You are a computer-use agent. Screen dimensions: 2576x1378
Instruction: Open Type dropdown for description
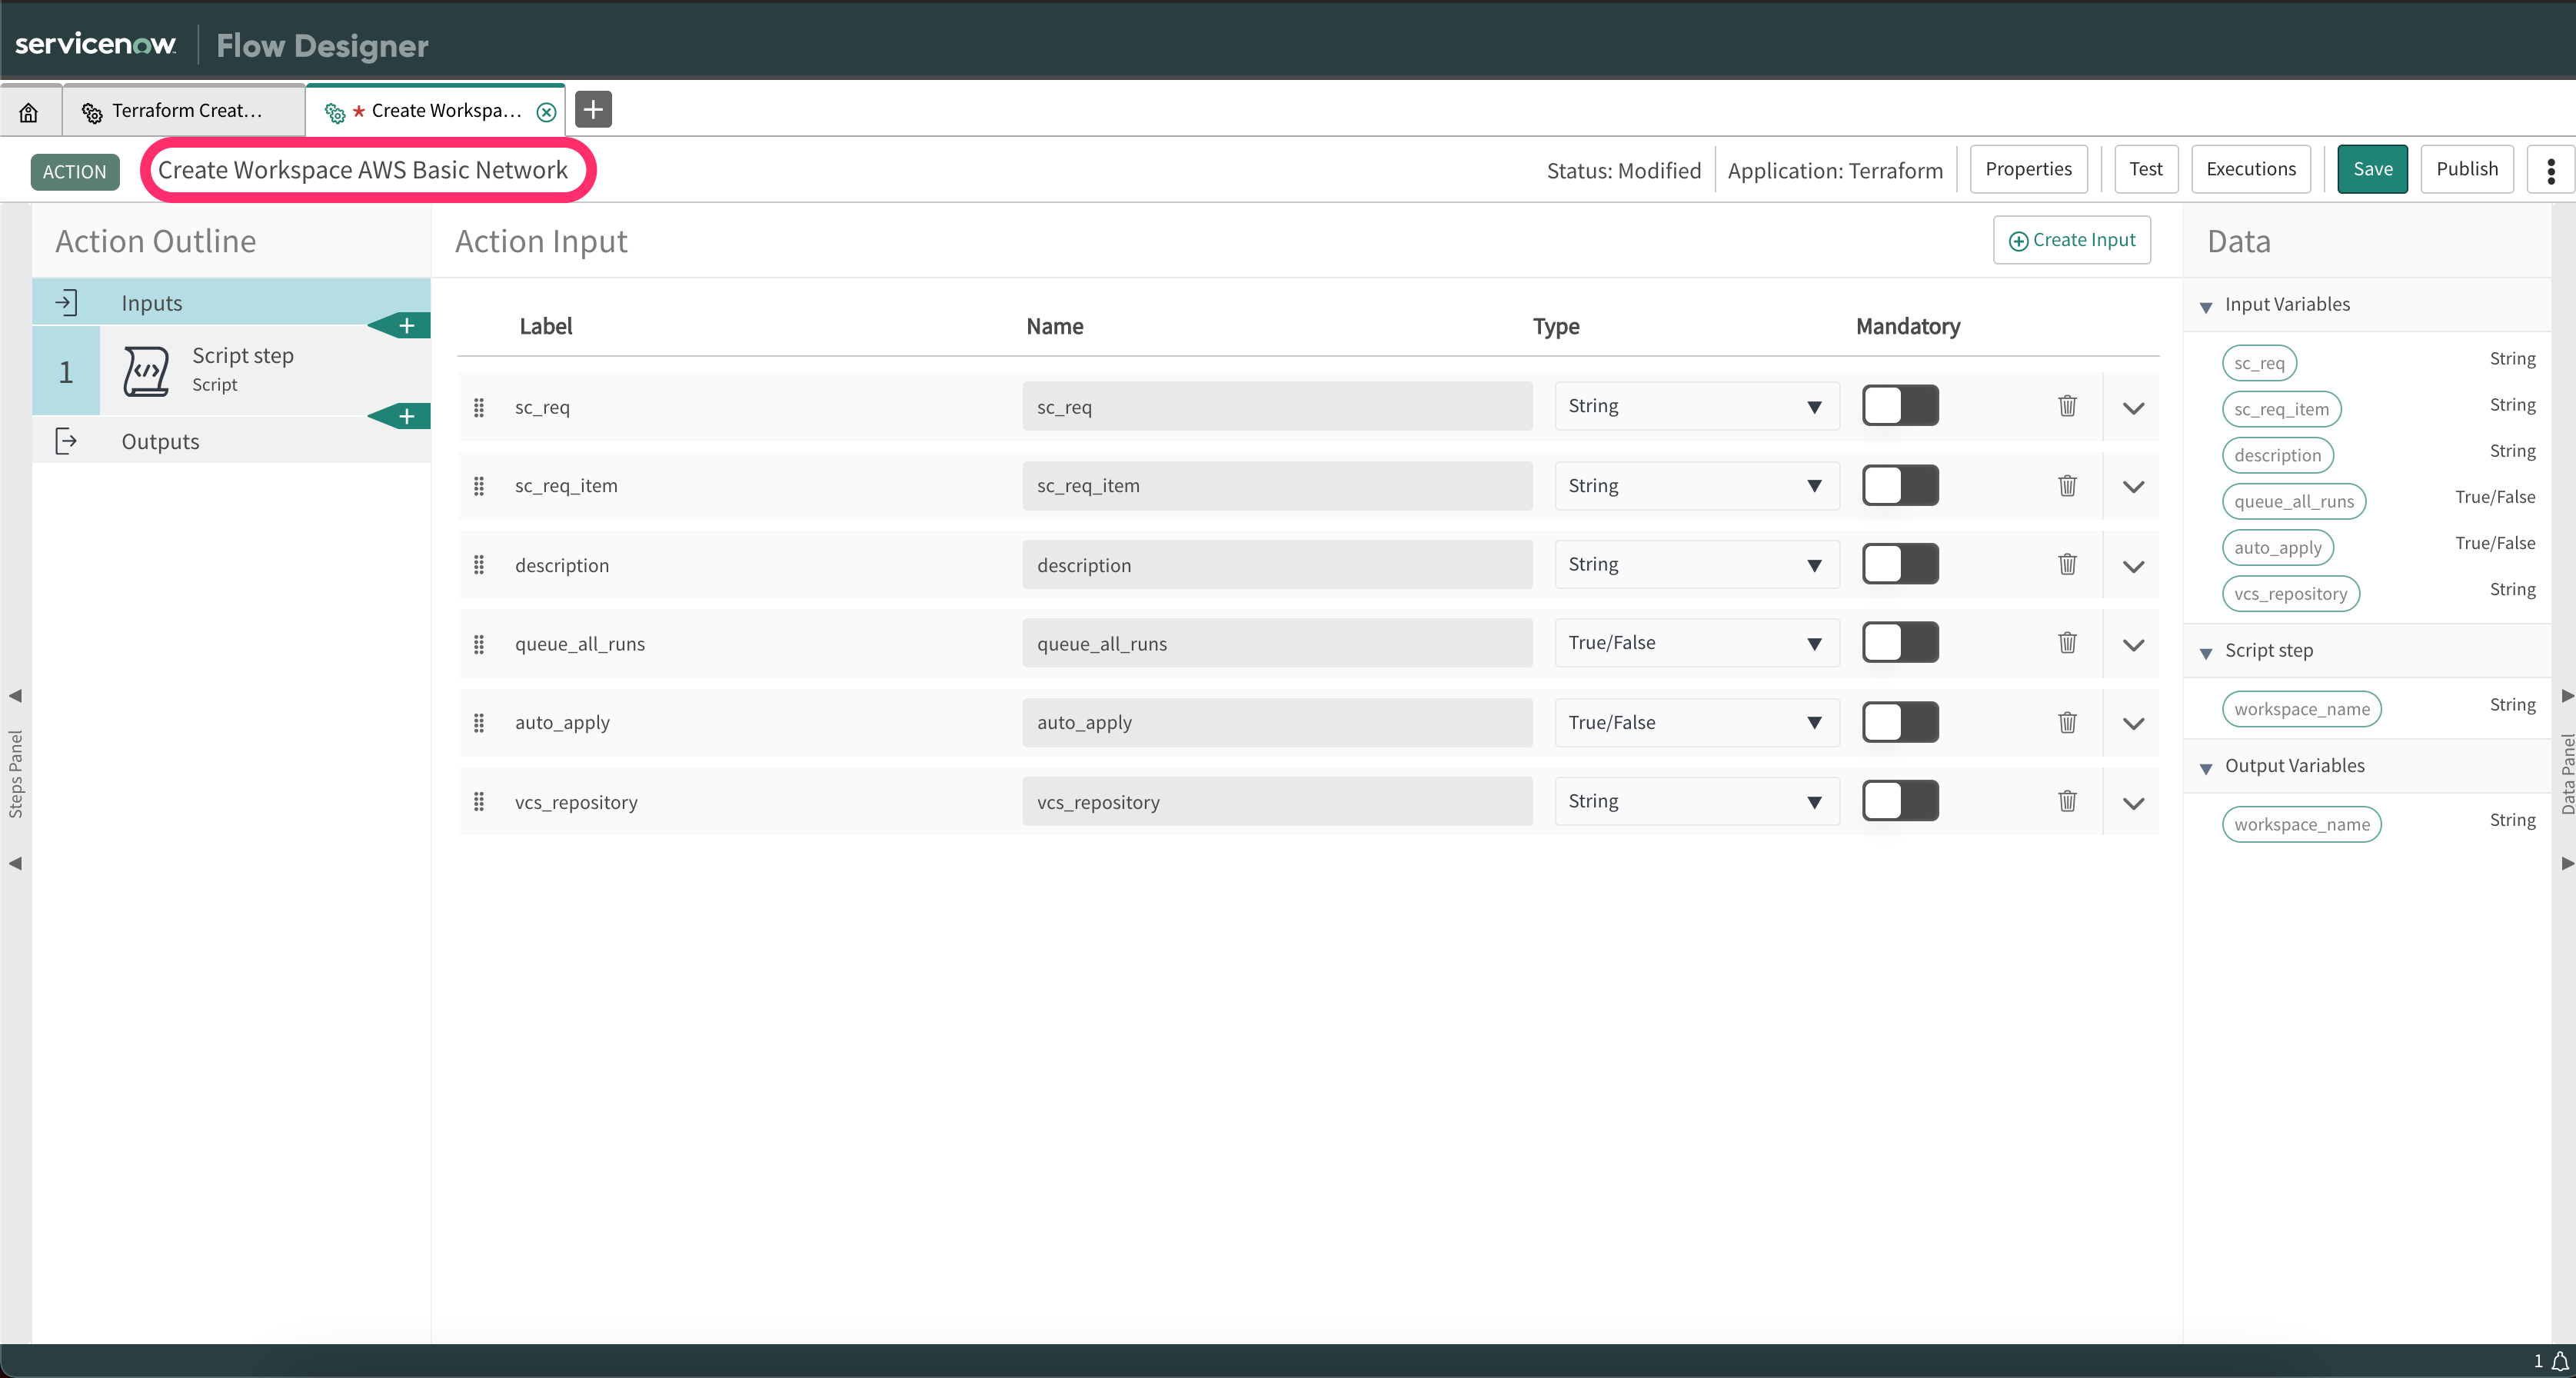click(1696, 565)
